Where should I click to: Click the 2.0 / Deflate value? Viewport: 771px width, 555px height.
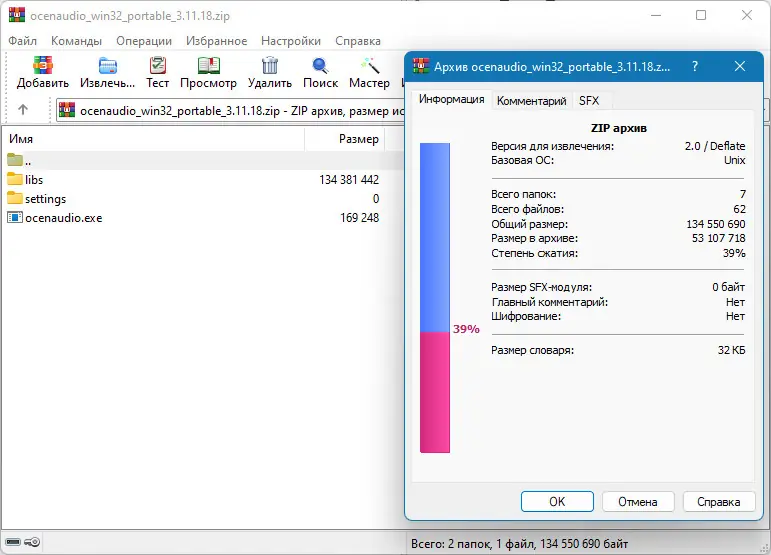[715, 146]
